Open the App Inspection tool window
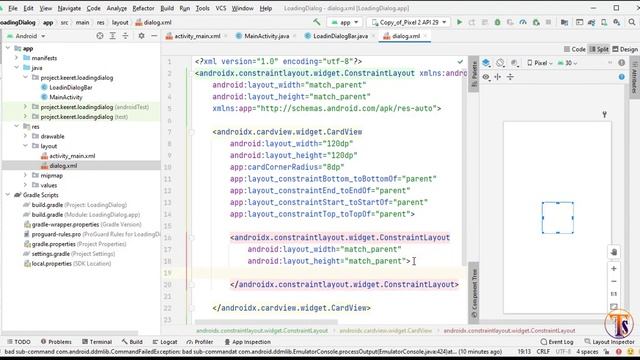640x360 pixels. (x=247, y=342)
